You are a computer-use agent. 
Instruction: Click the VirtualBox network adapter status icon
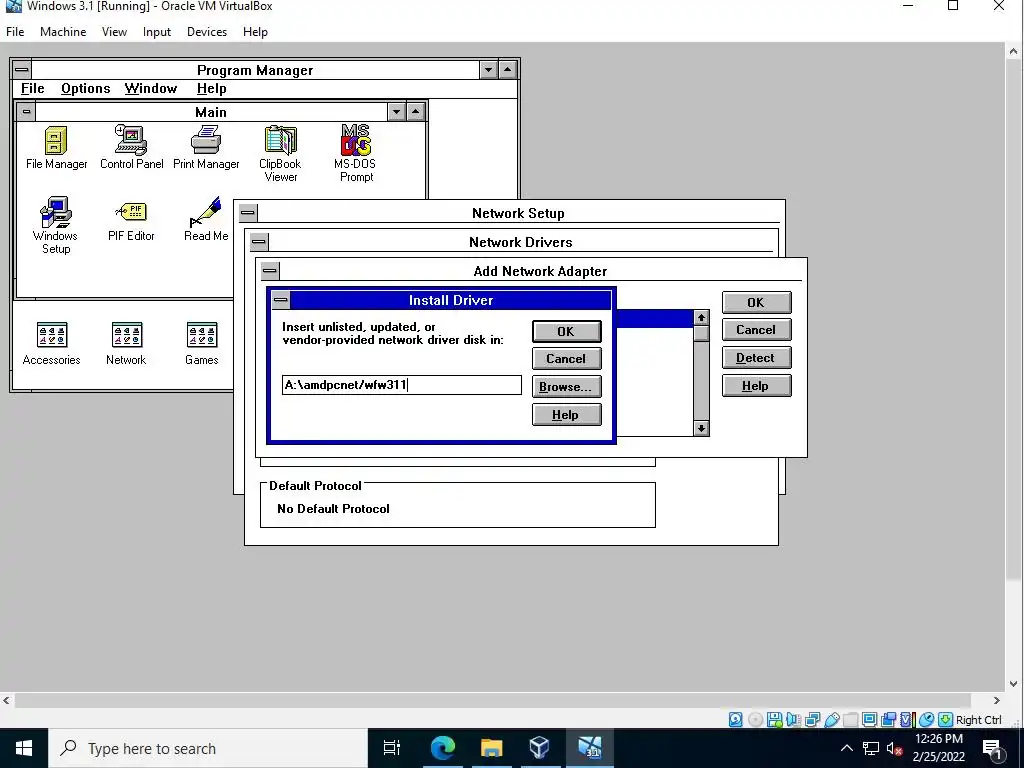tap(812, 720)
